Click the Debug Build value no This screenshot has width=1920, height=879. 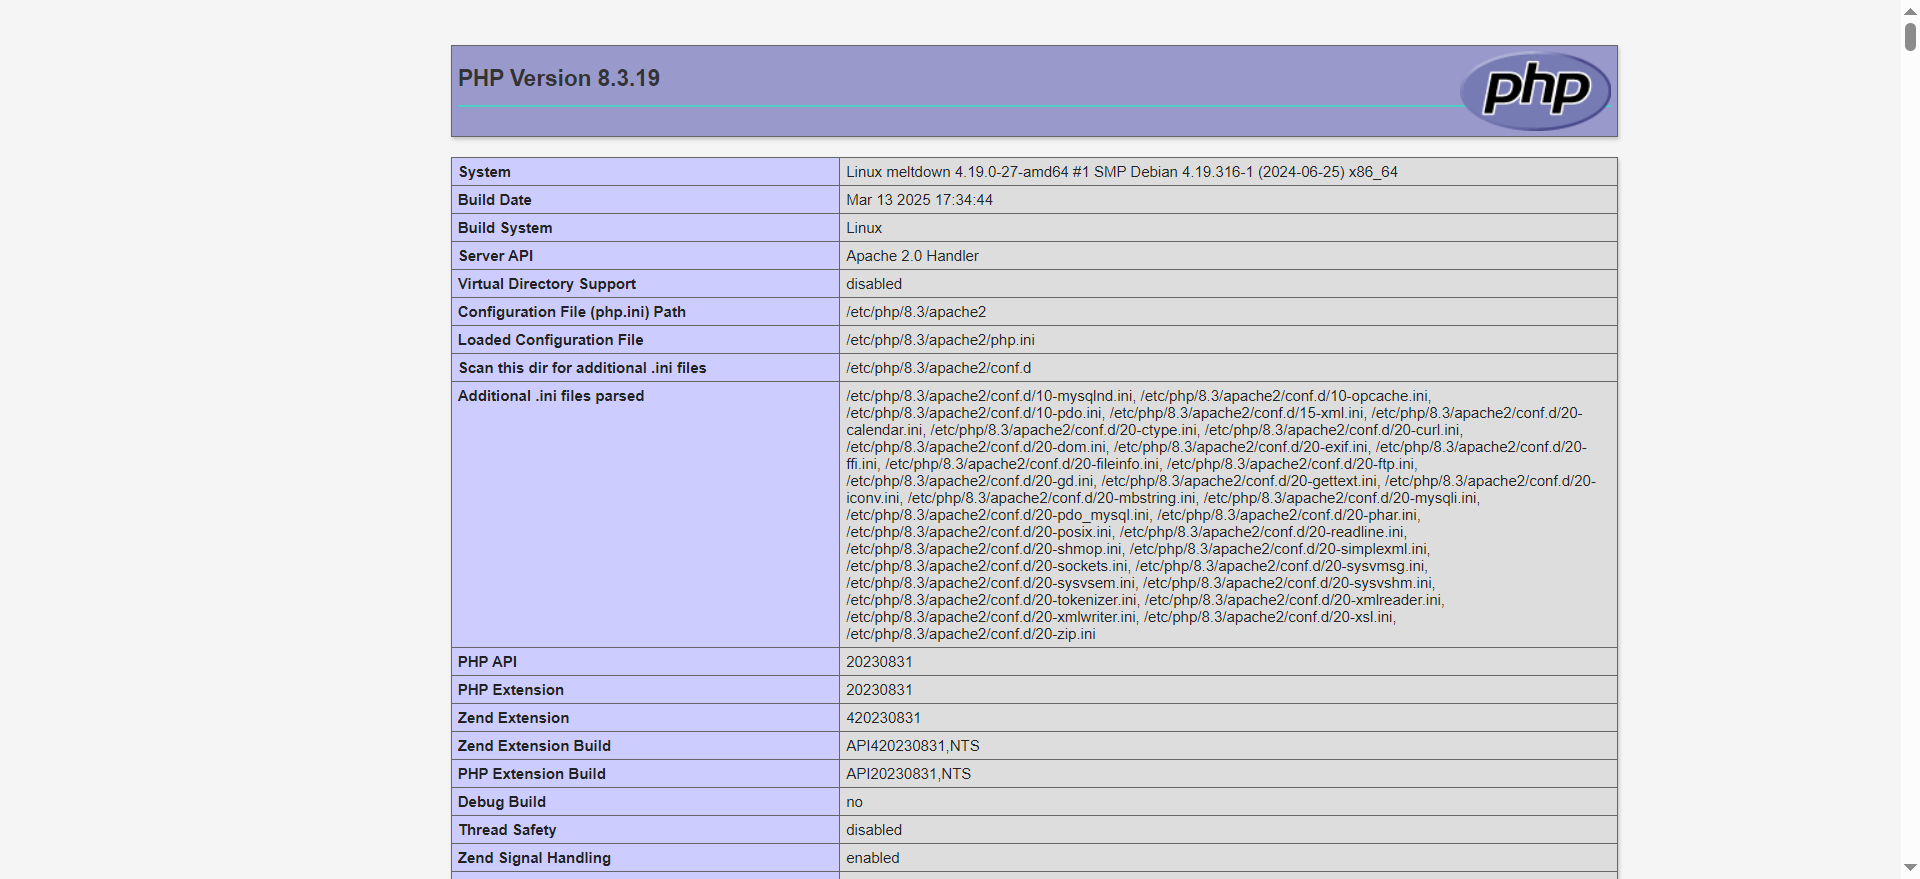pos(854,802)
